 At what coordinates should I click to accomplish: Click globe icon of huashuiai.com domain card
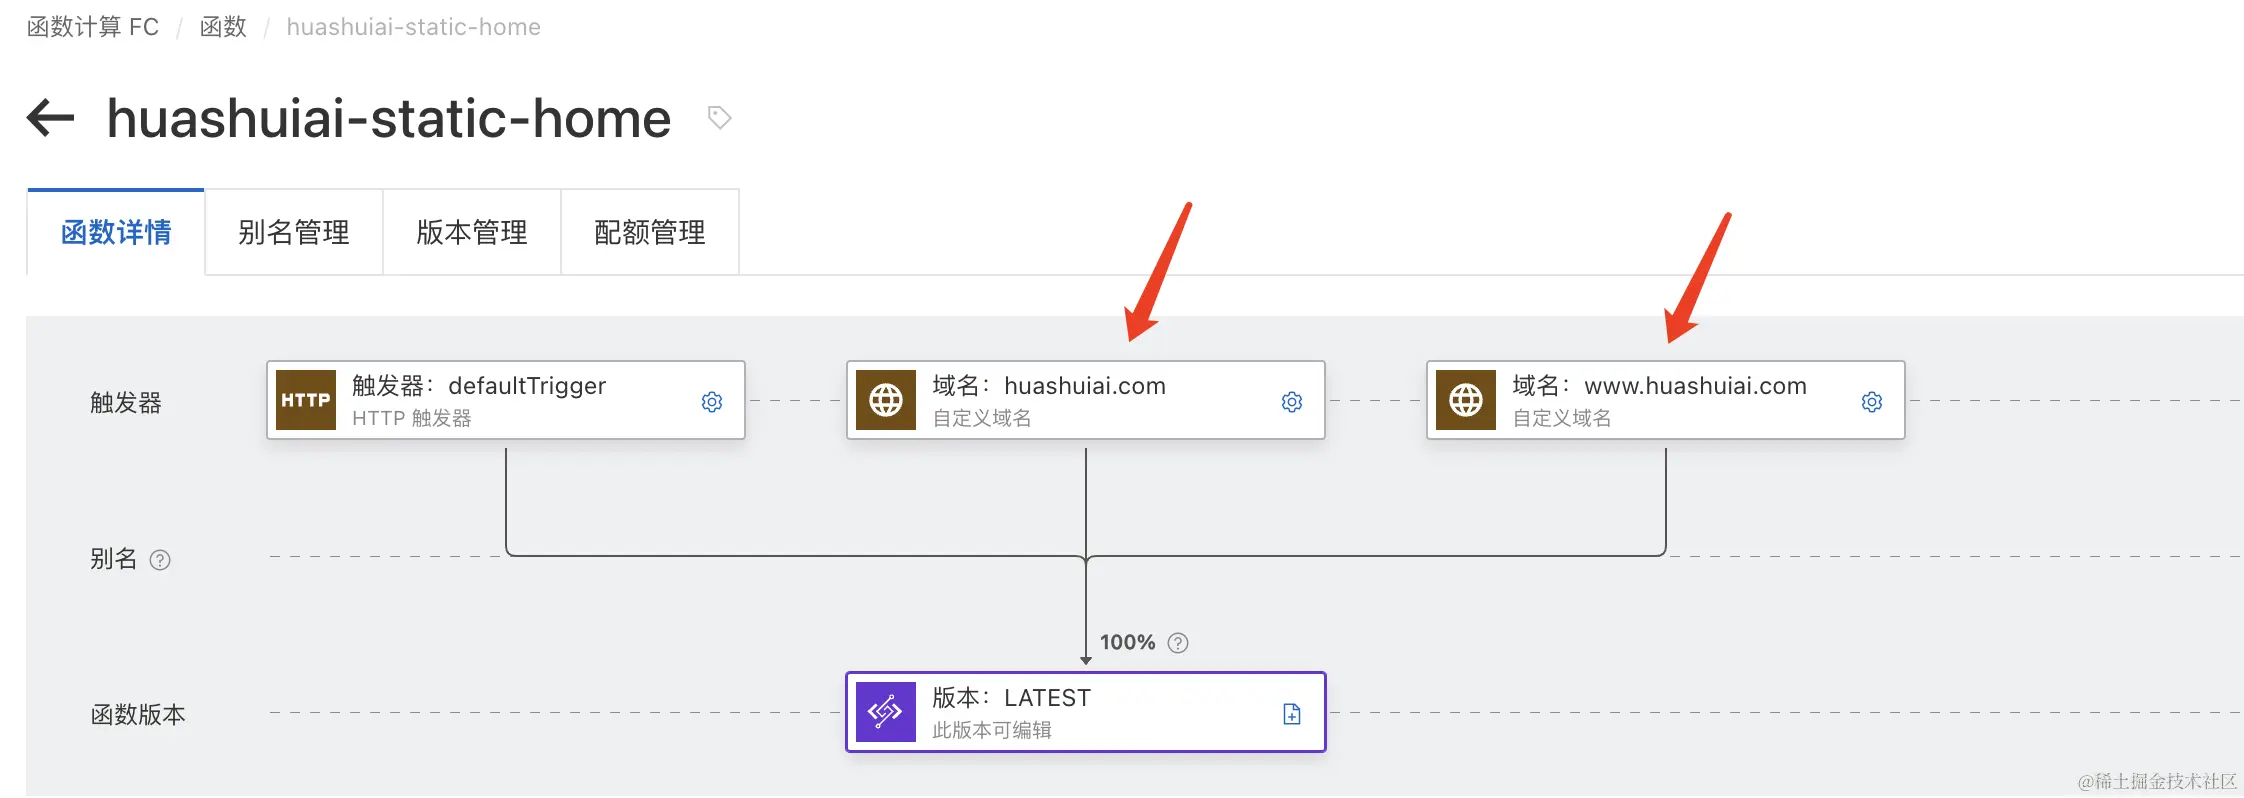(886, 400)
